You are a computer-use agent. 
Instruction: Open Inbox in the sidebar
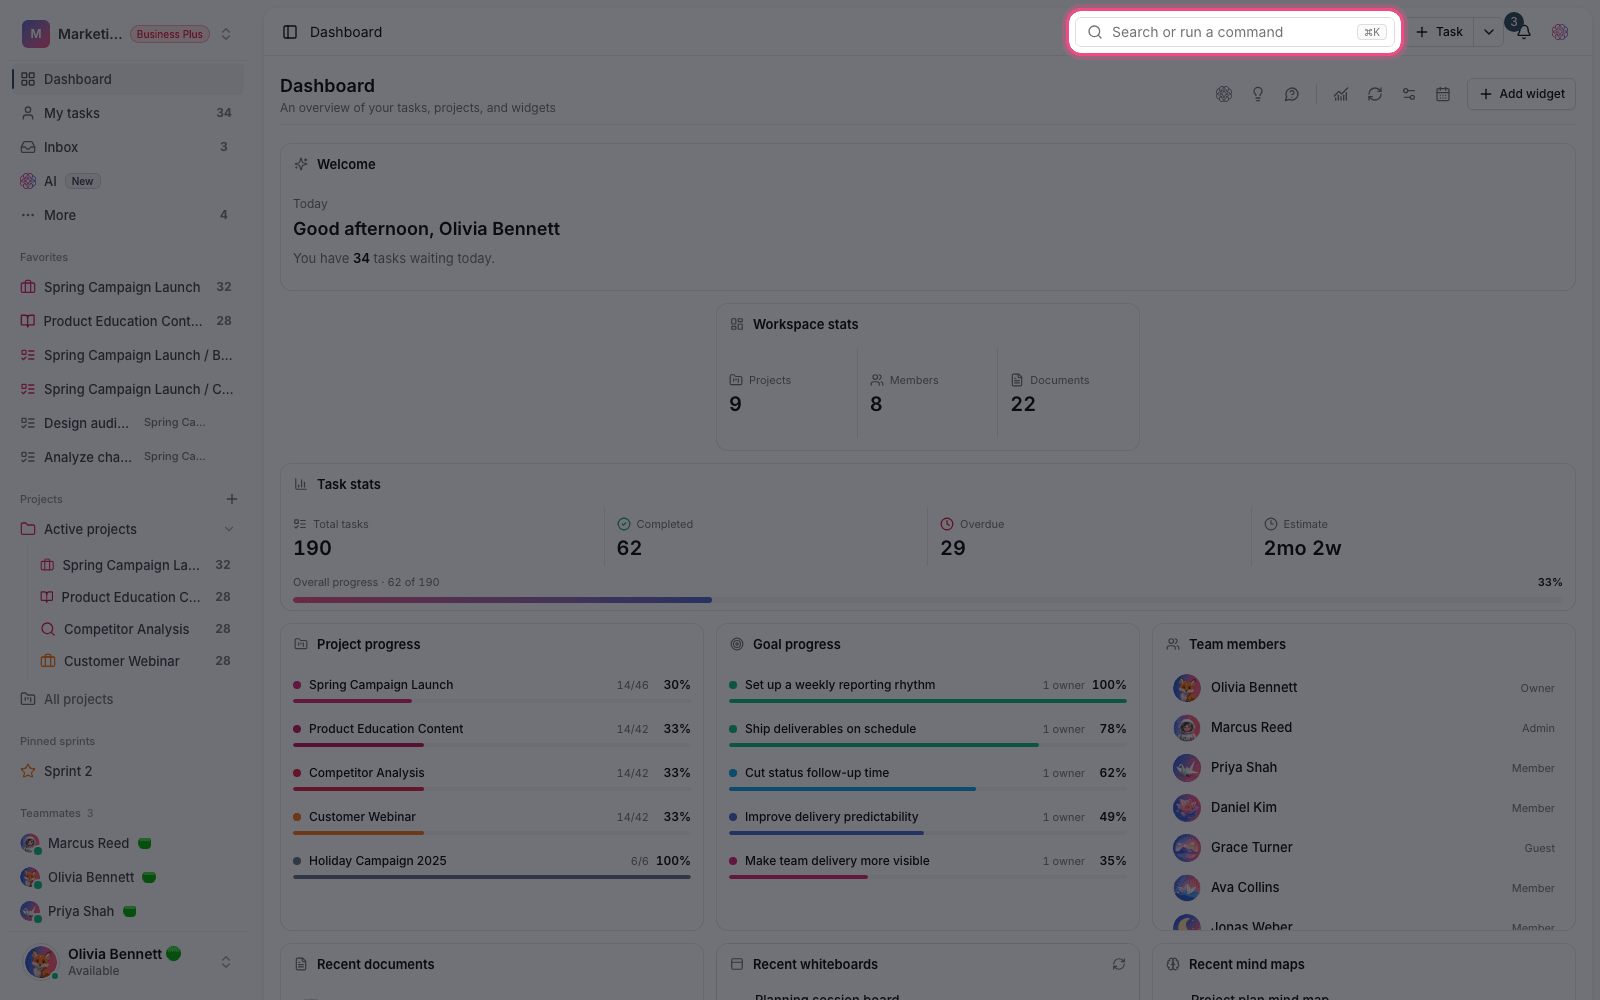(128, 147)
